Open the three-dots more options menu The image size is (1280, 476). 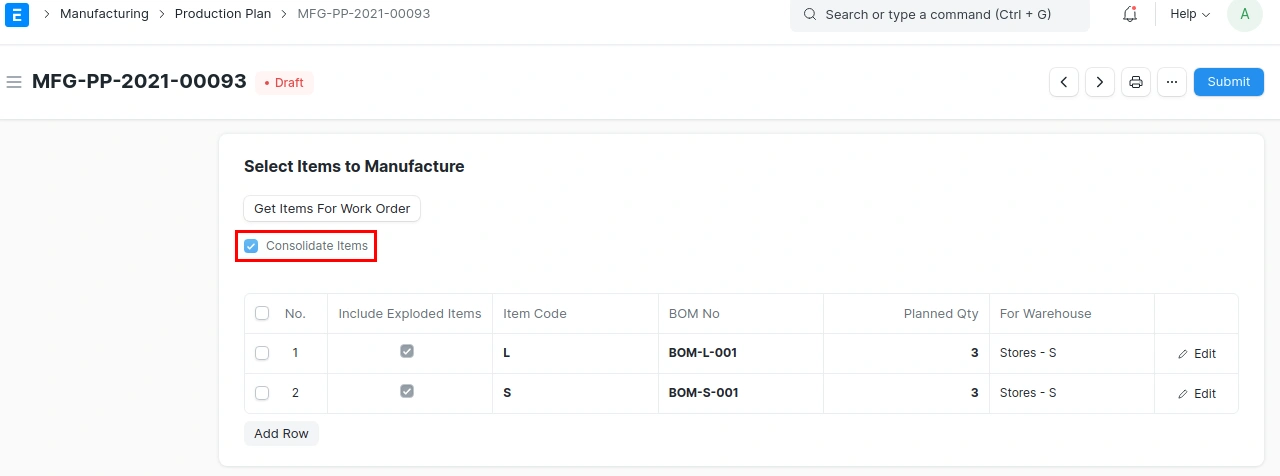(x=1172, y=82)
